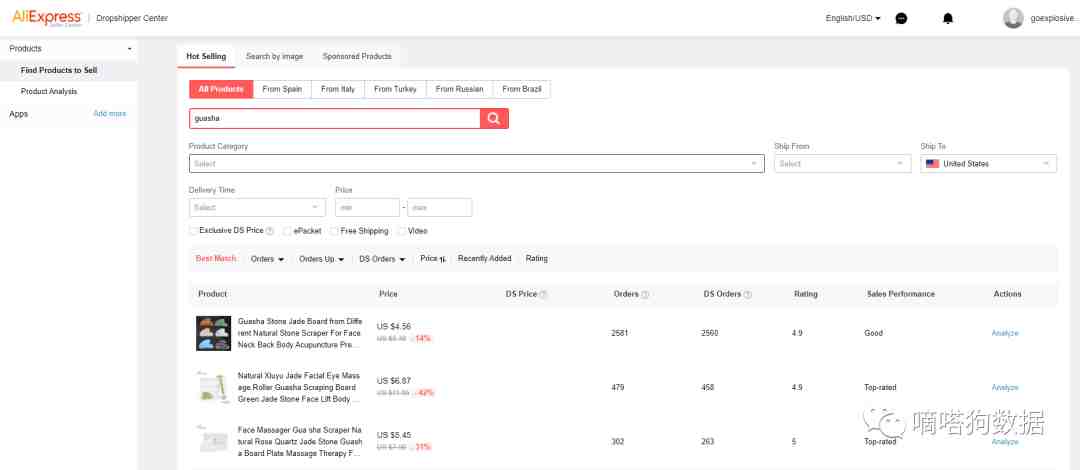Select the From Brazil filter
This screenshot has height=470, width=1080.
click(x=522, y=90)
